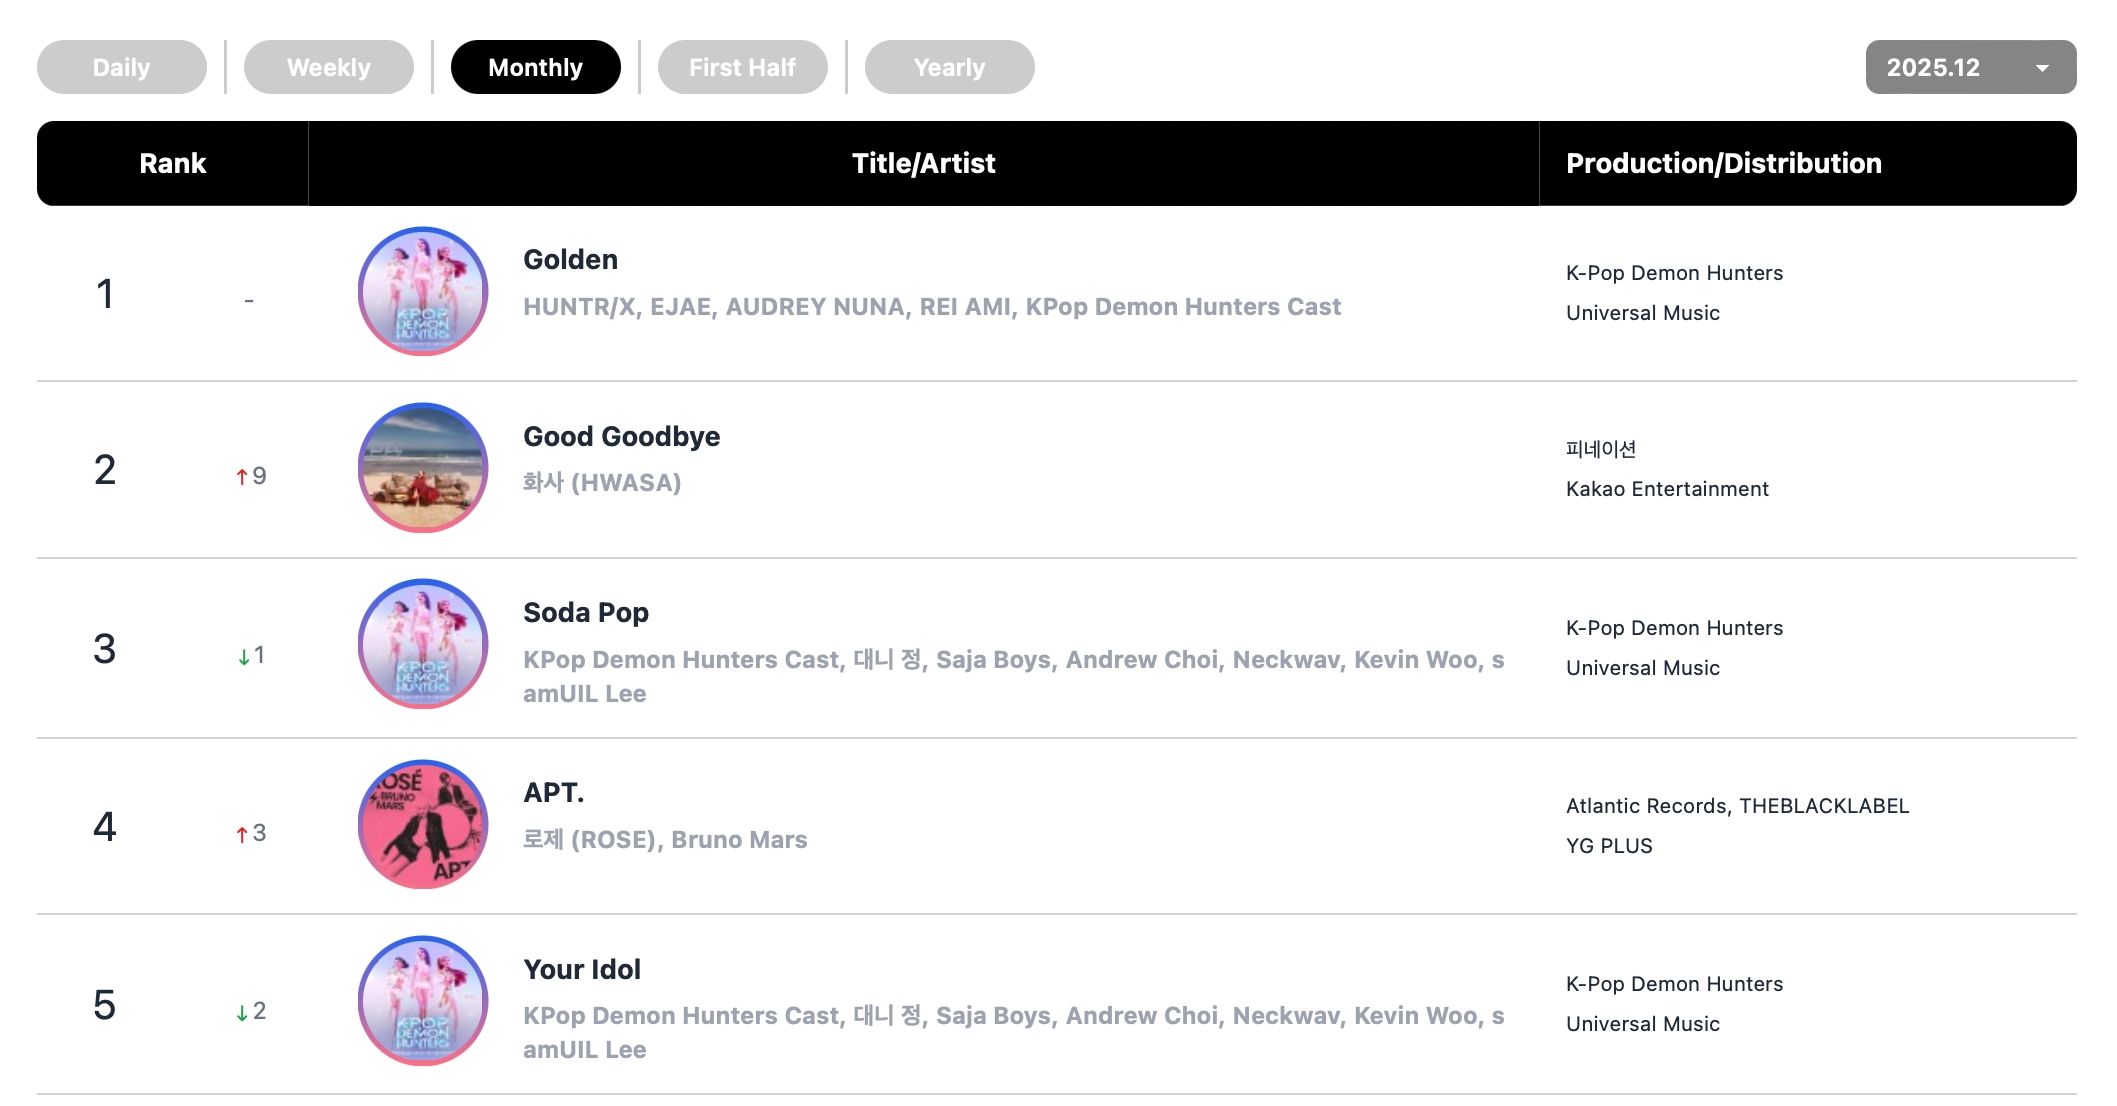The image size is (2117, 1106).
Task: Click the dropdown arrow beside 2025.12
Action: (x=2043, y=68)
